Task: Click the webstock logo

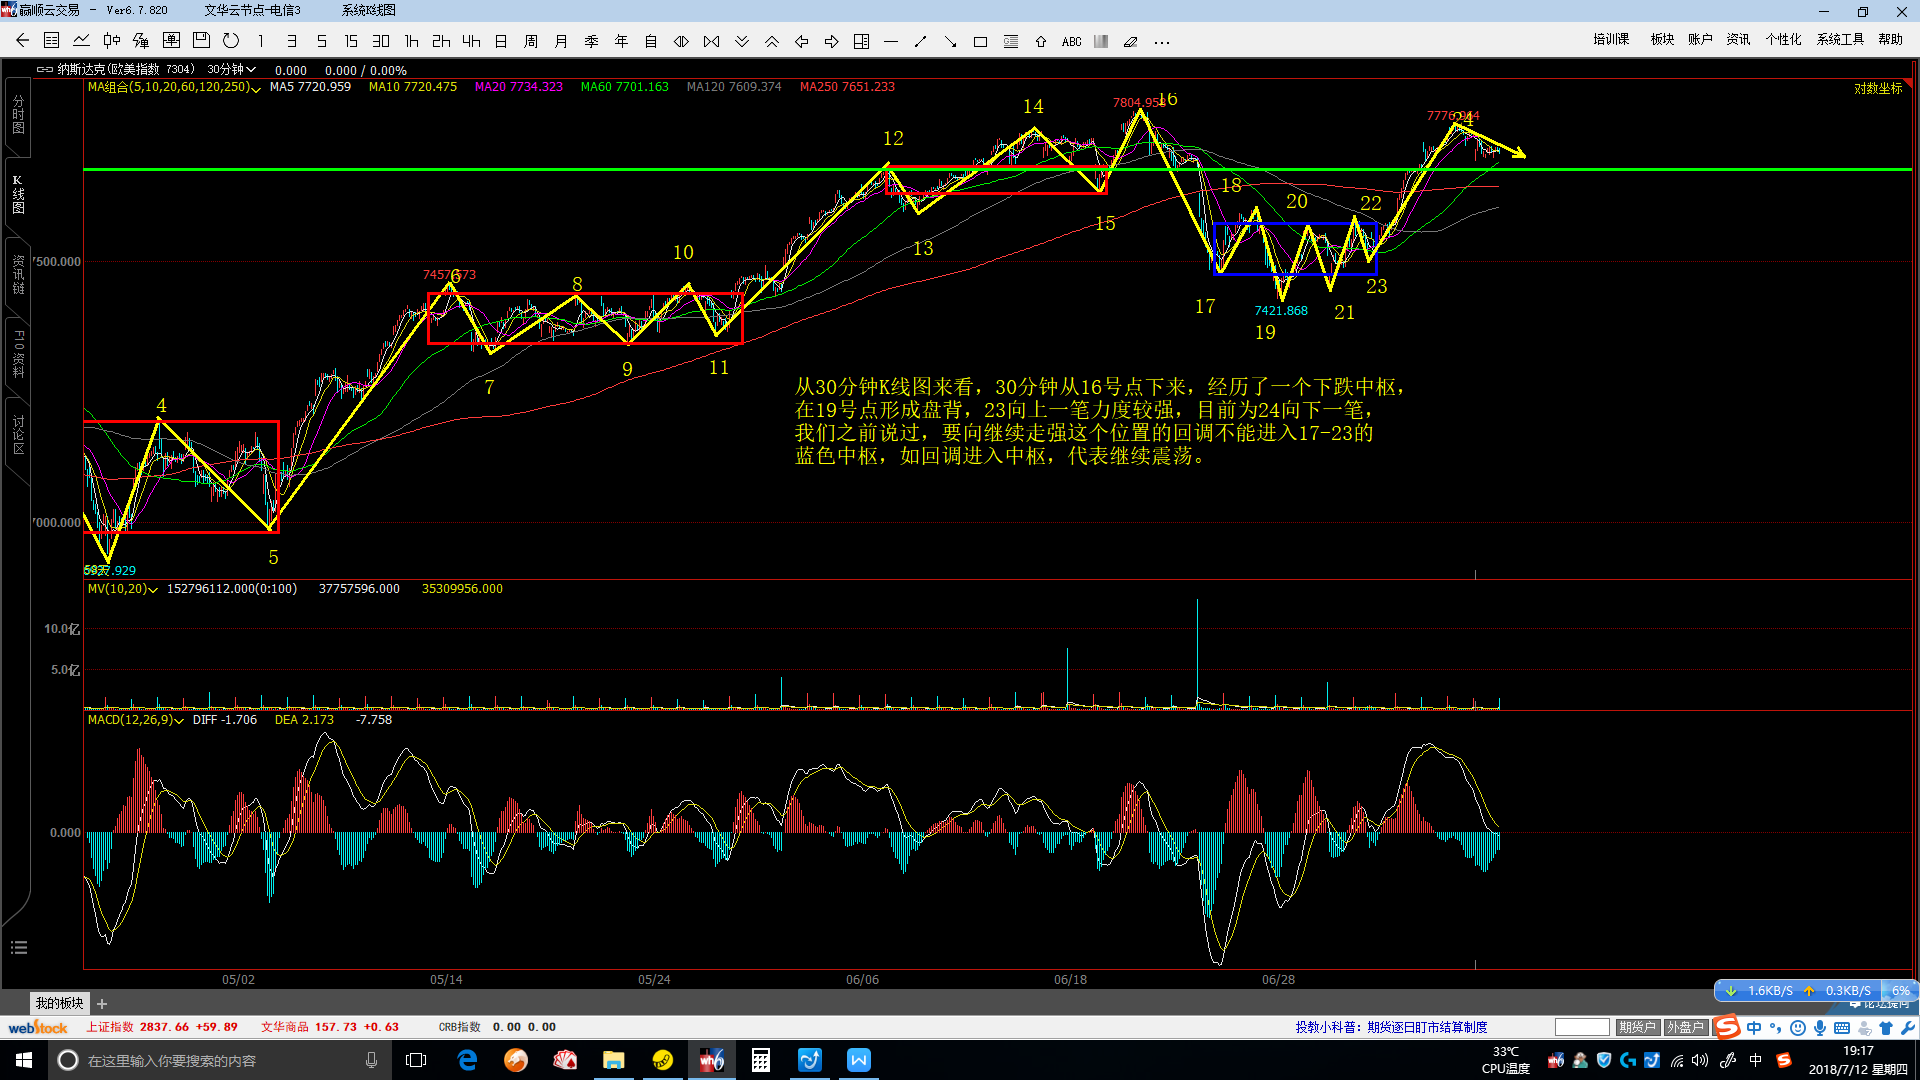Action: (x=38, y=1027)
